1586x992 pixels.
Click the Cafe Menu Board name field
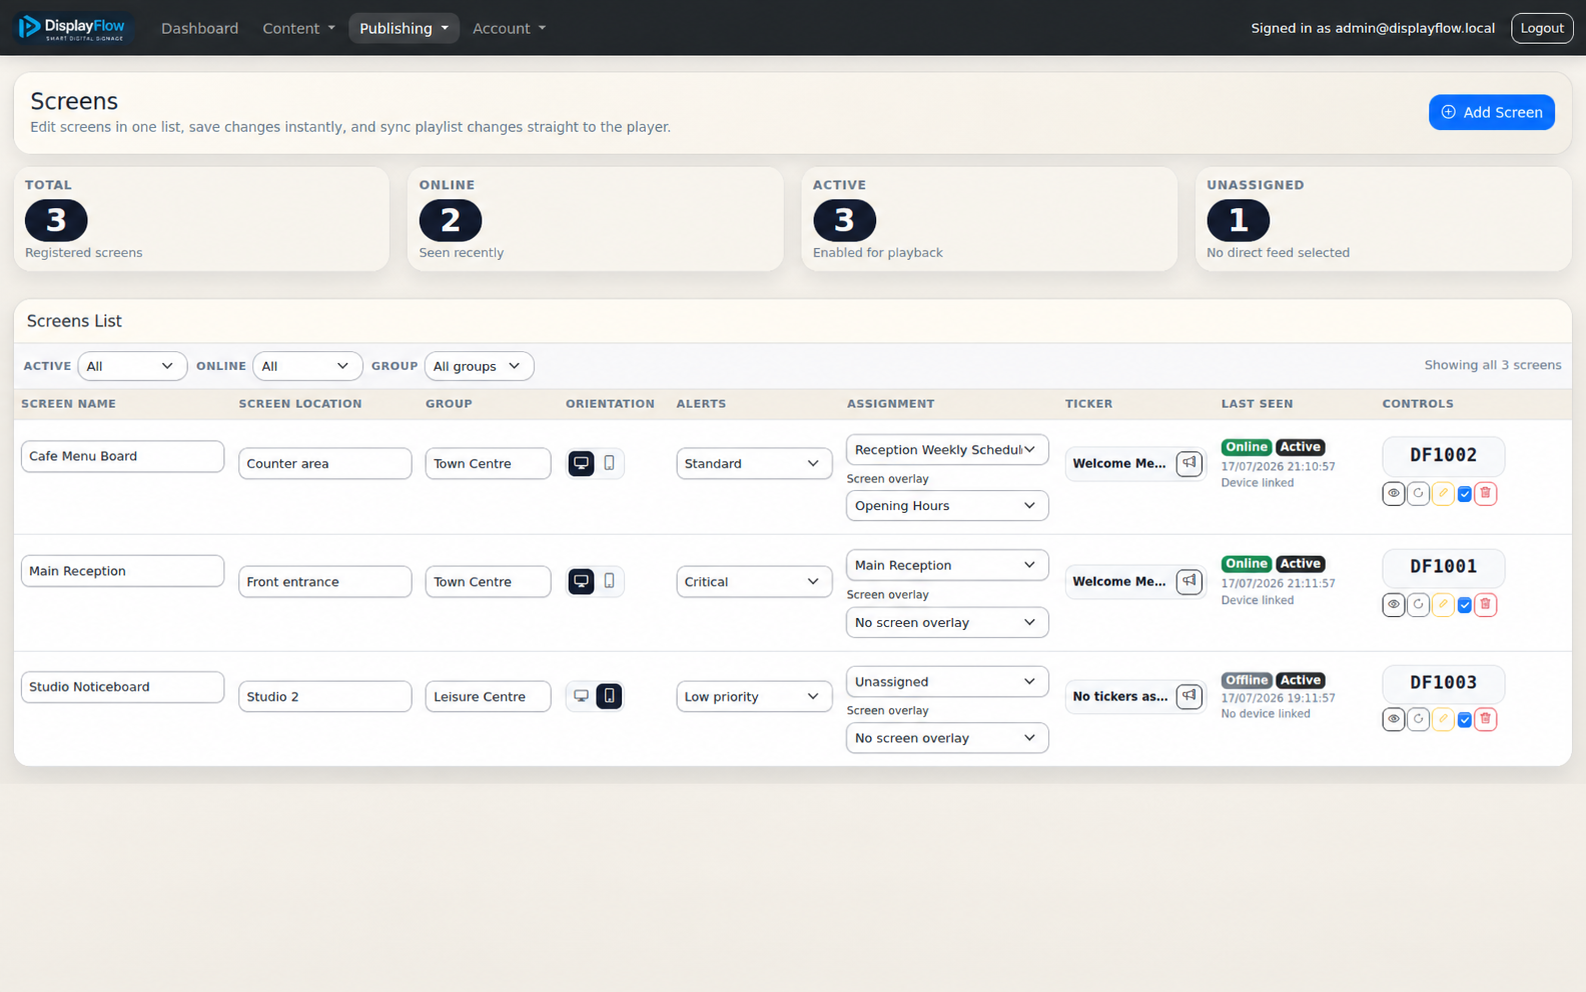122,456
